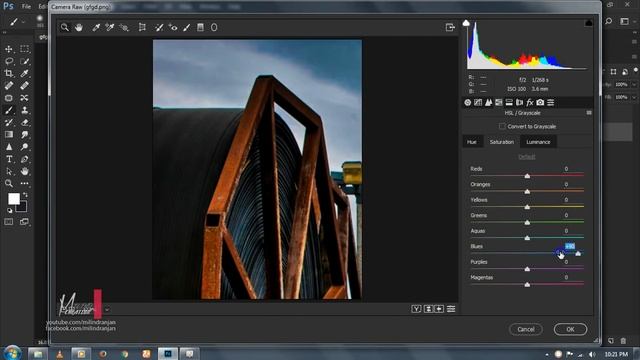640x360 pixels.
Task: Select the Camera Raw Hand tool
Action: pyautogui.click(x=78, y=27)
